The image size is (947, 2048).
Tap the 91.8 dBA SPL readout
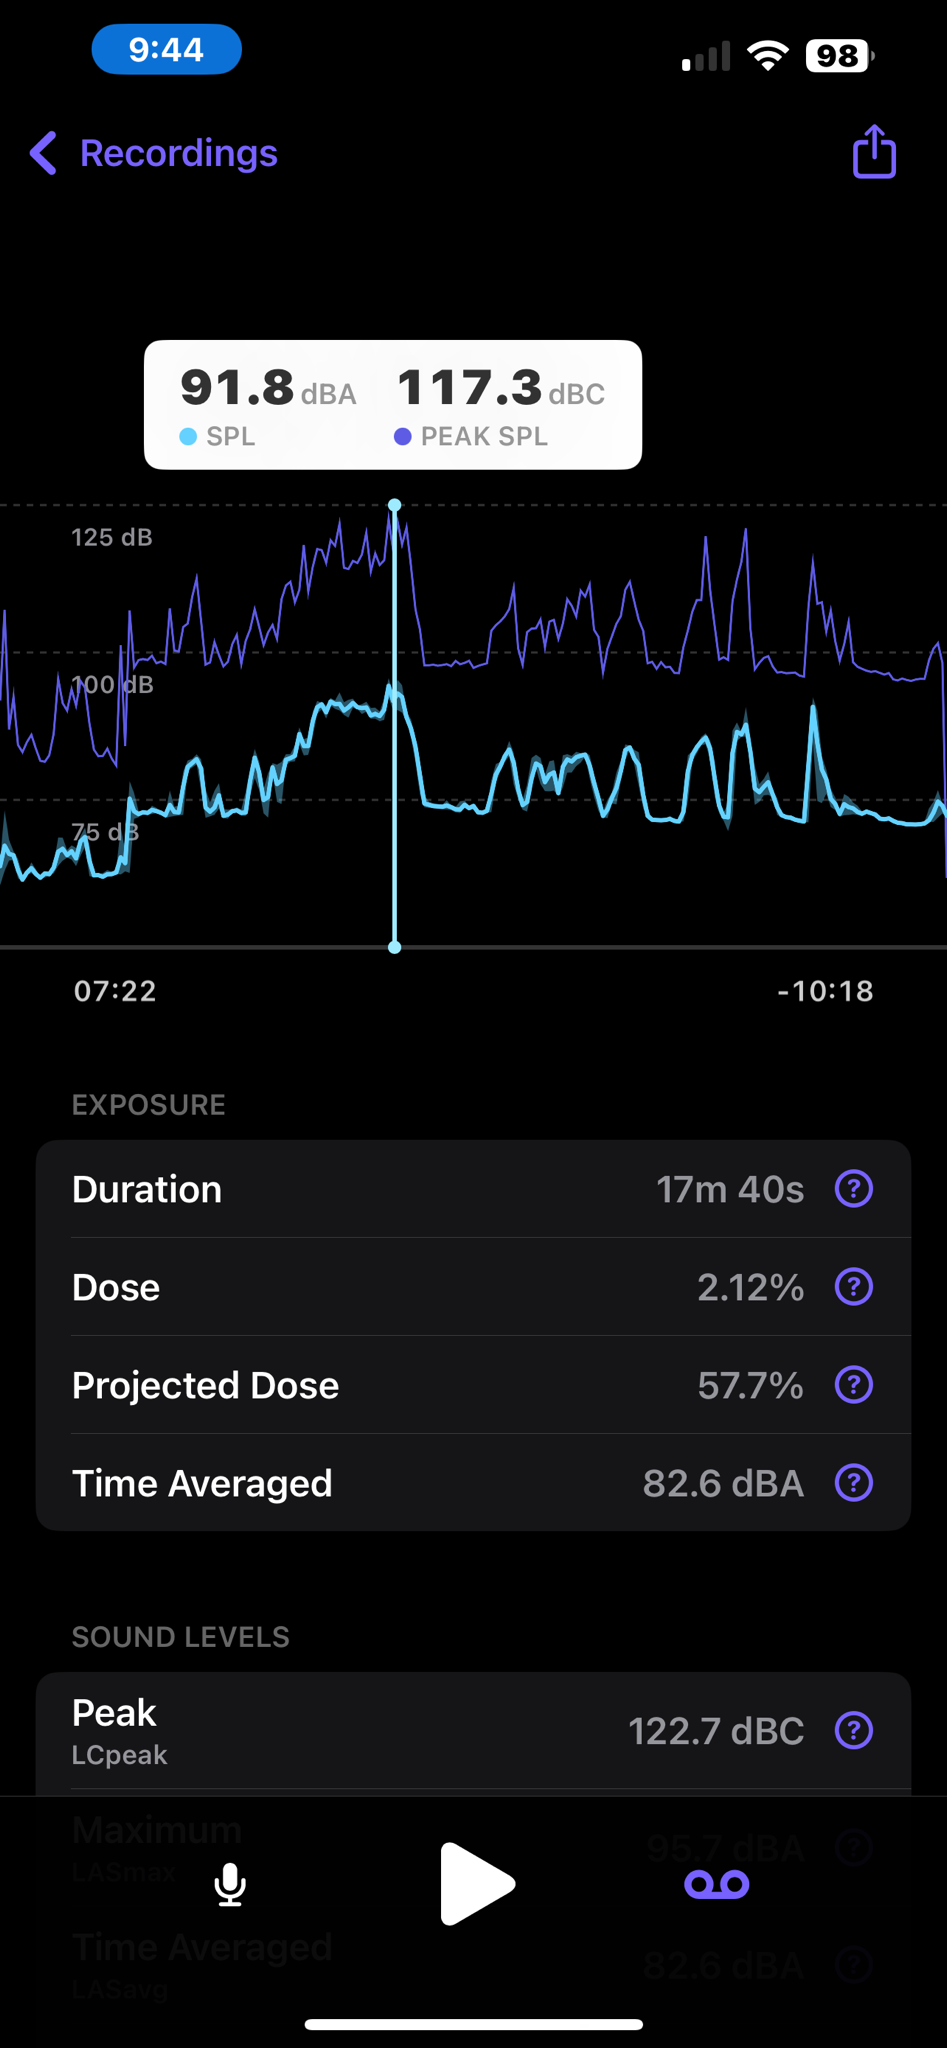(x=267, y=405)
